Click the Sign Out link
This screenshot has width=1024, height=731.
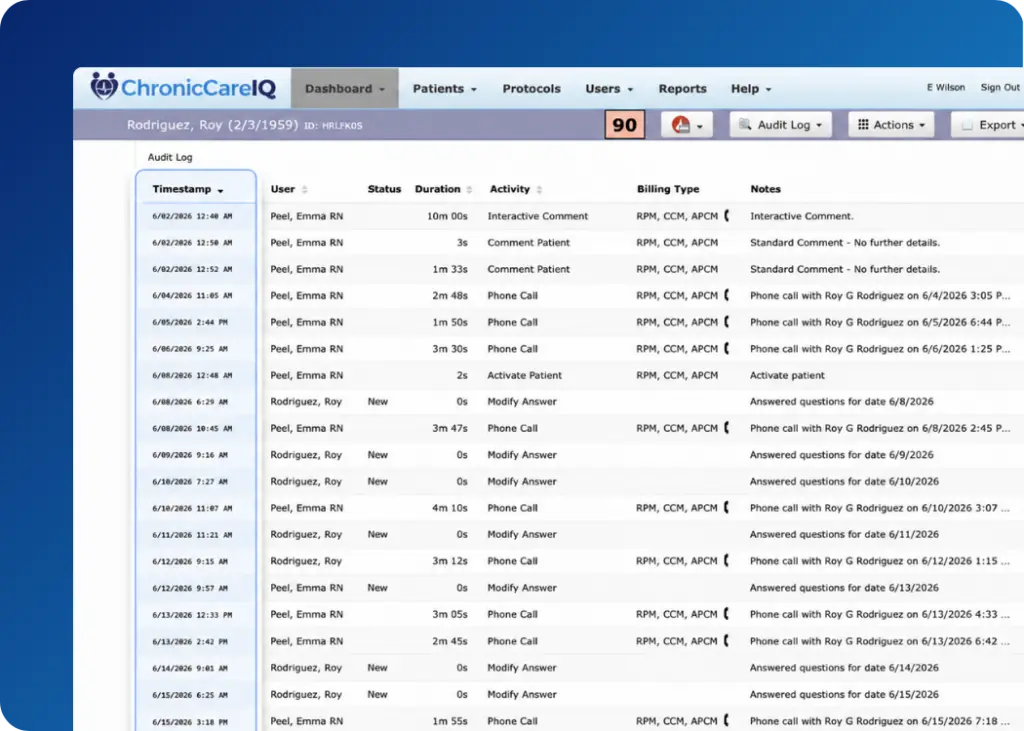1000,87
